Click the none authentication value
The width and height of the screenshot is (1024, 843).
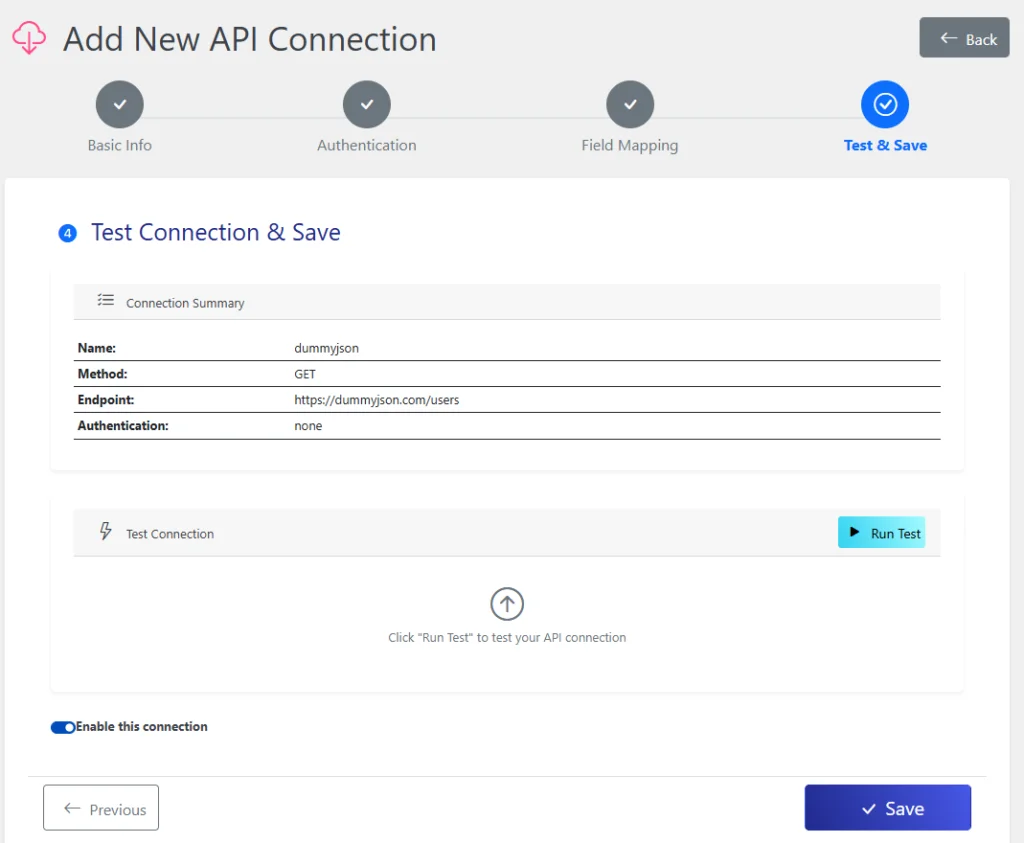(308, 426)
